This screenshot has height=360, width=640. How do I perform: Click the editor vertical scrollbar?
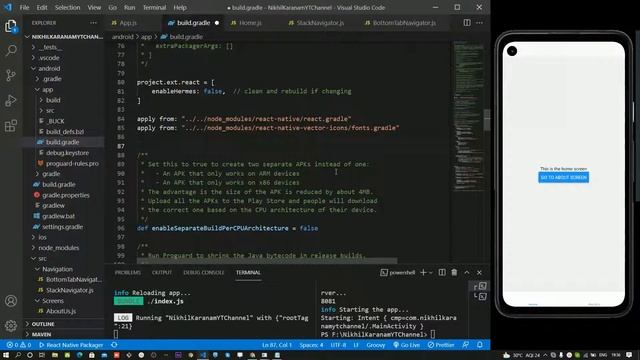tap(487, 120)
